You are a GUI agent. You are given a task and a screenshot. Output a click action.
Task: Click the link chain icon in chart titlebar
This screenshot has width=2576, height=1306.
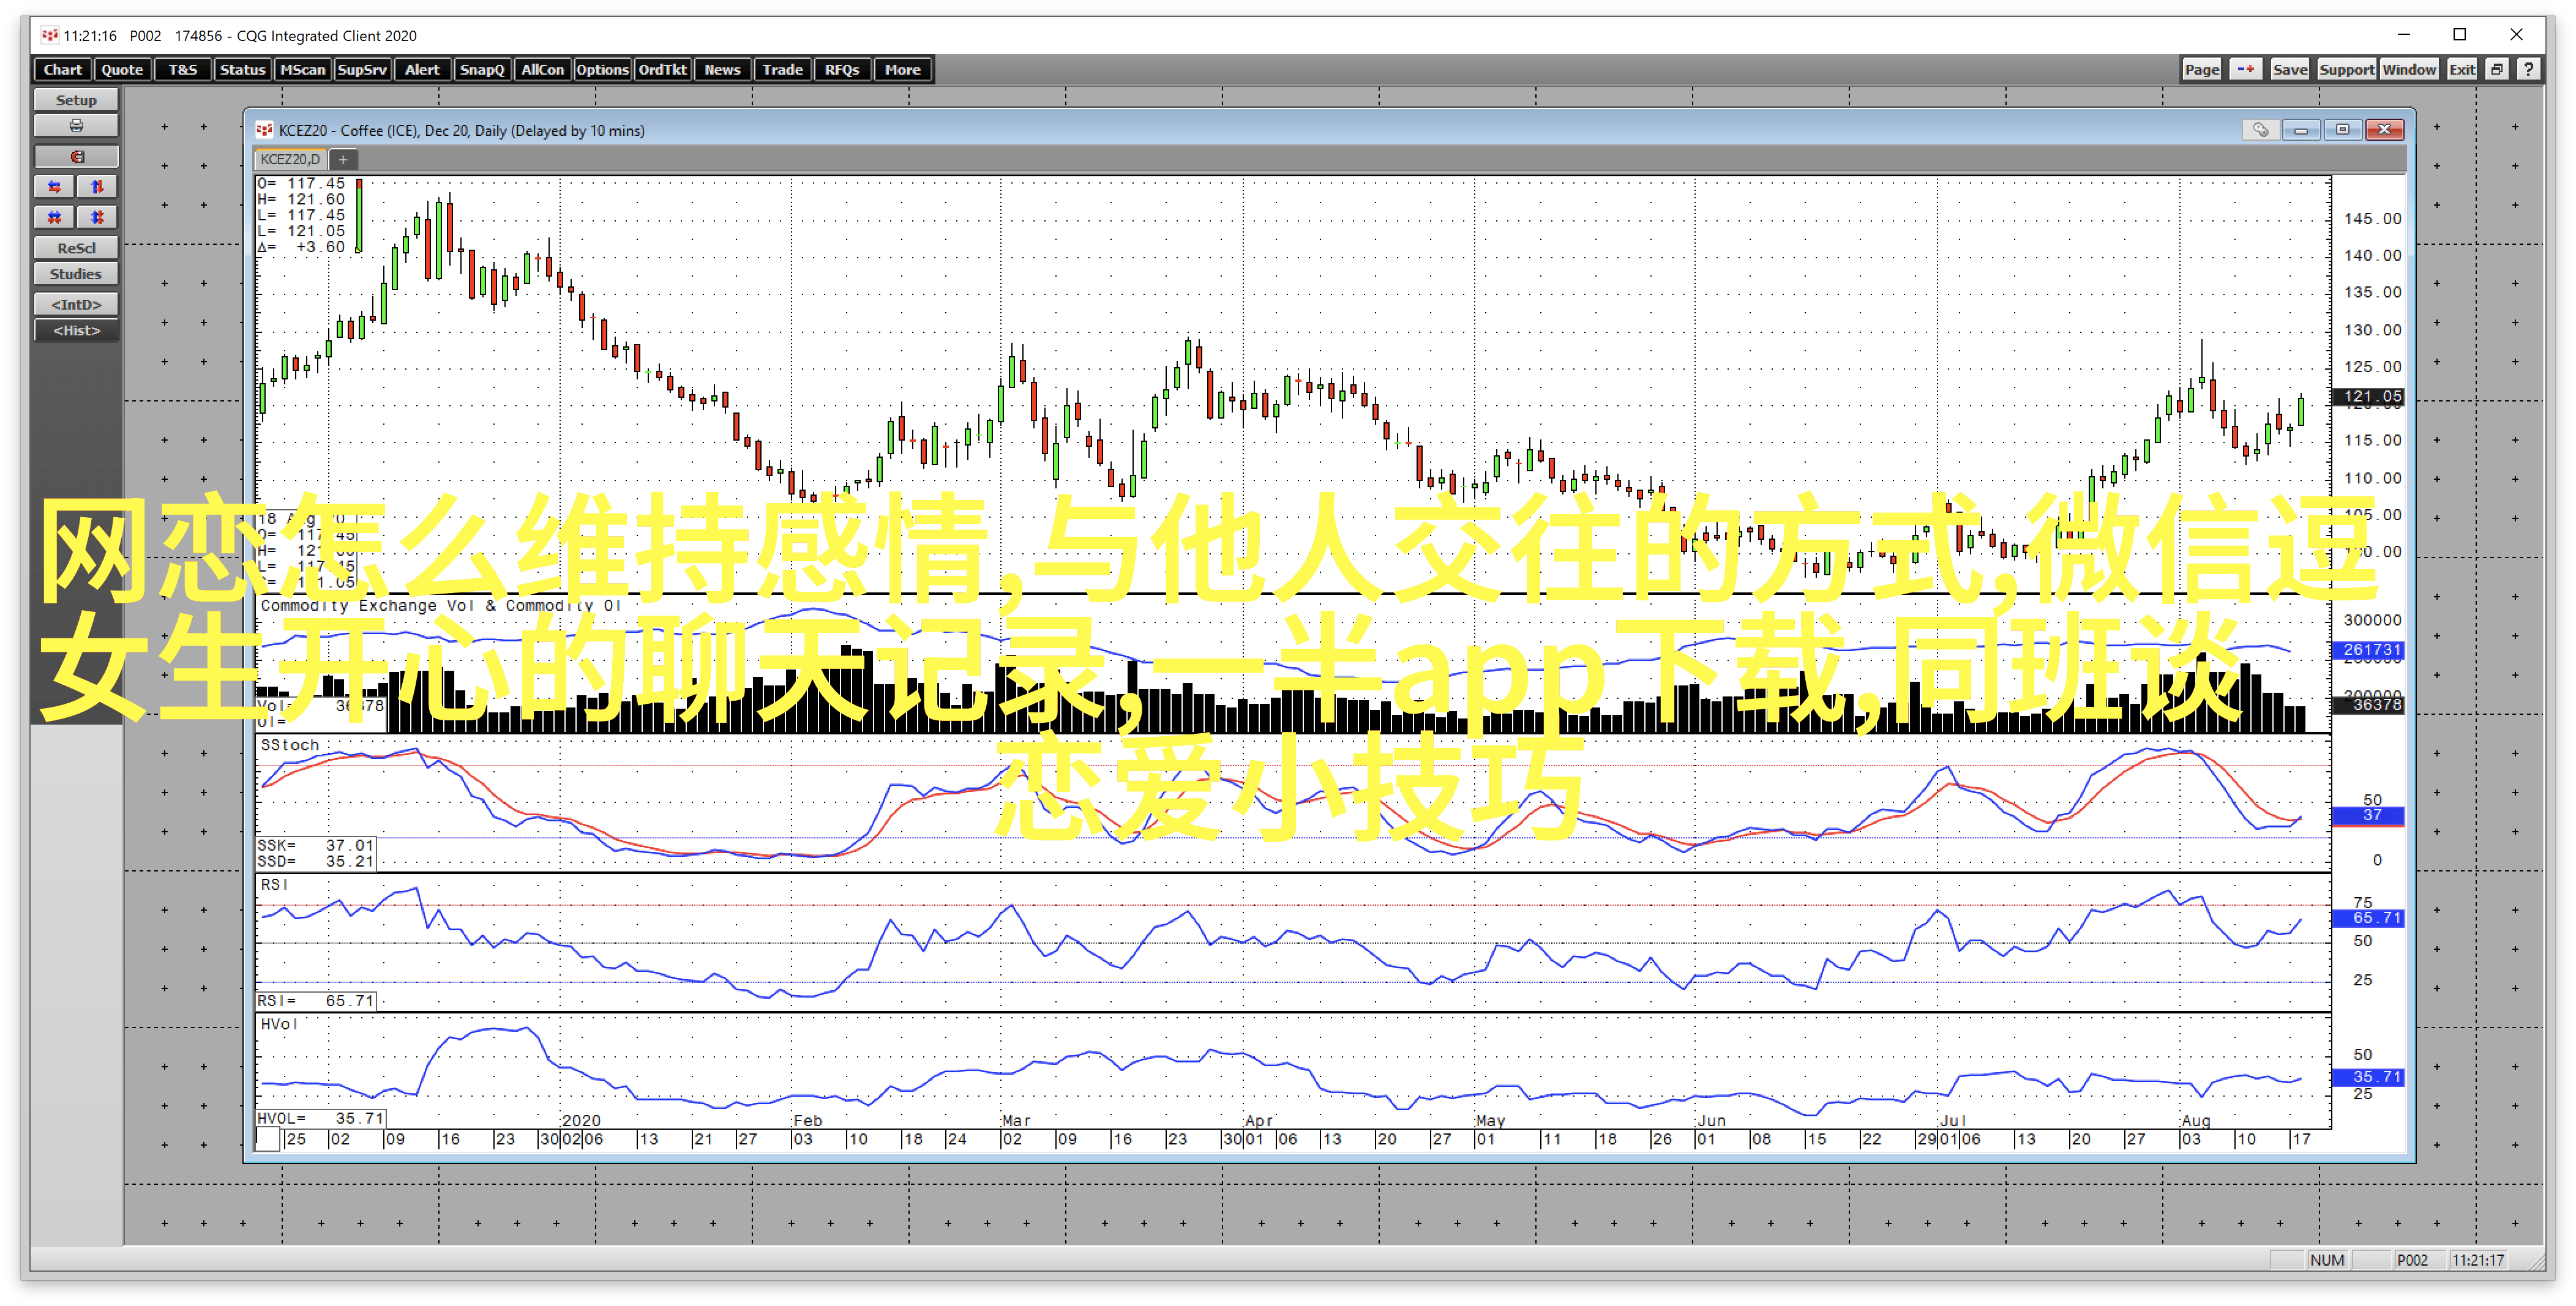coord(2260,130)
